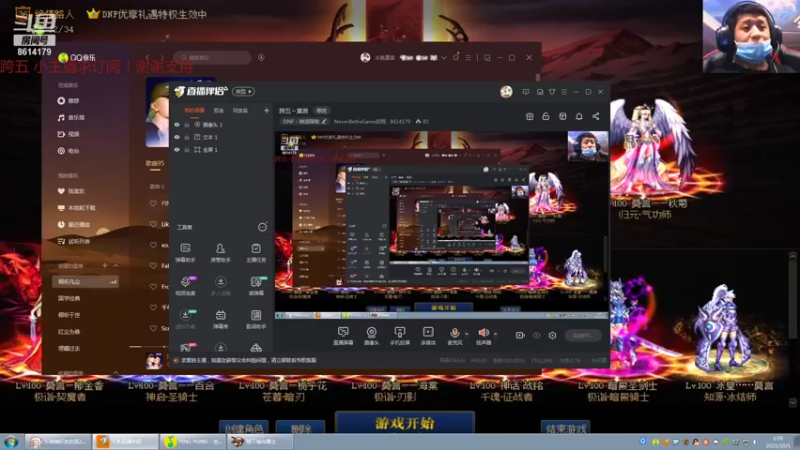The width and height of the screenshot is (800, 450).
Task: Open notification bell in 直播伴侣
Action: coord(579,116)
